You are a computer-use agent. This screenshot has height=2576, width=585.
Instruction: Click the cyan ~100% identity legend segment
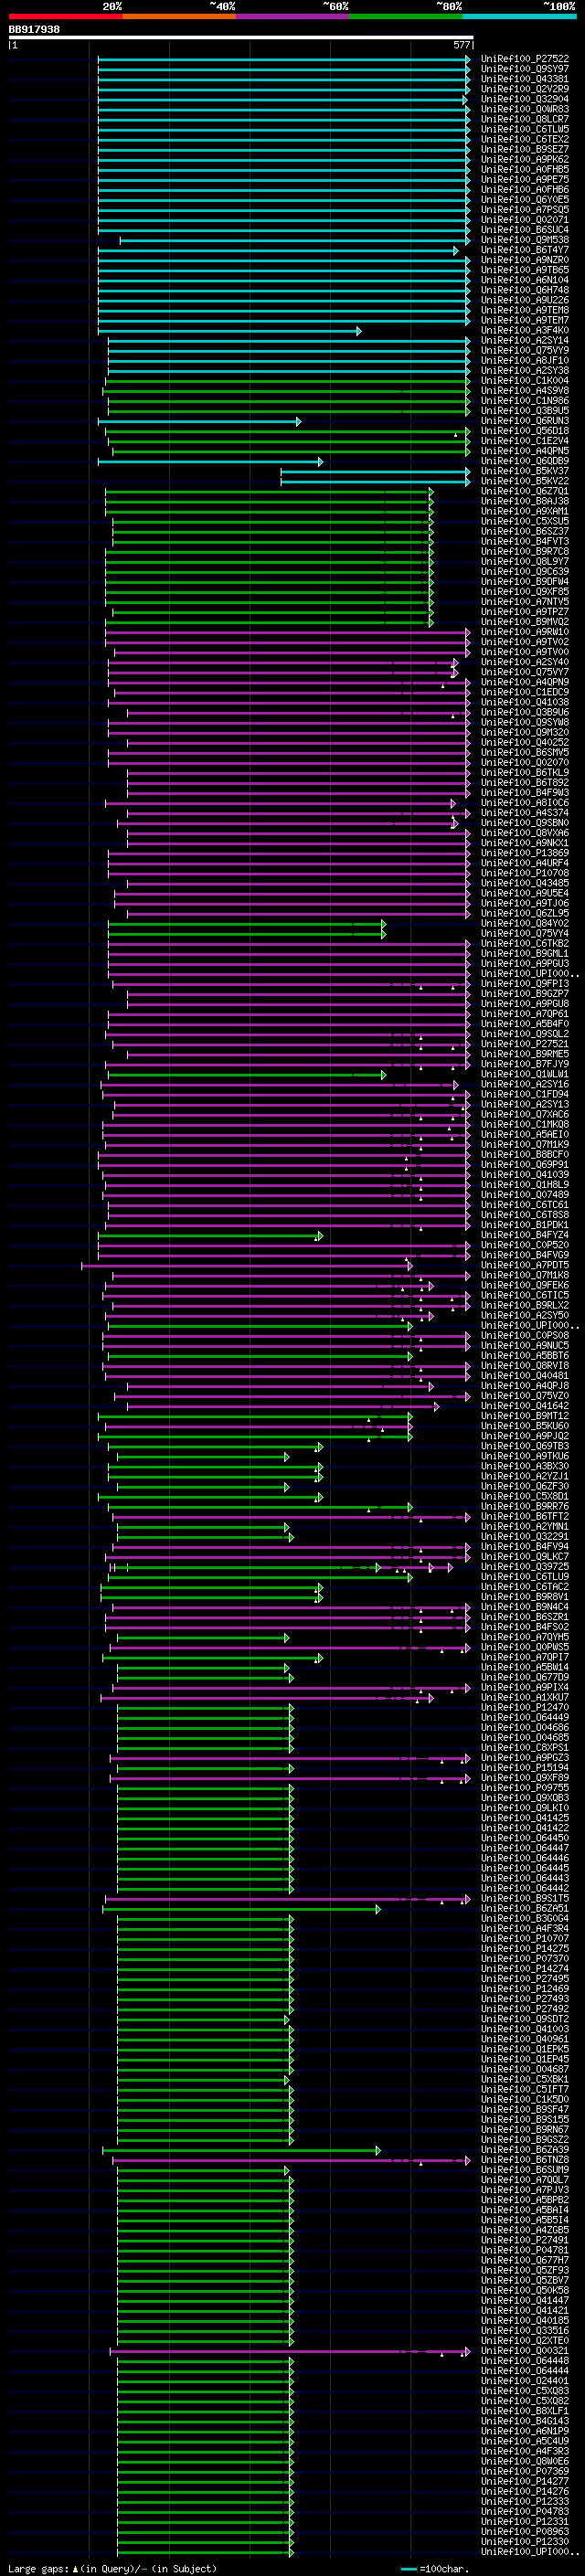coord(519,16)
